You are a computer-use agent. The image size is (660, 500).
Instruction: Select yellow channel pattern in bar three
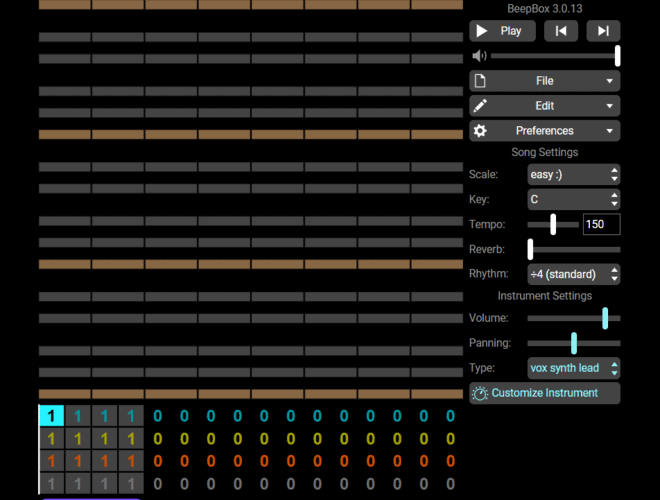click(x=104, y=439)
